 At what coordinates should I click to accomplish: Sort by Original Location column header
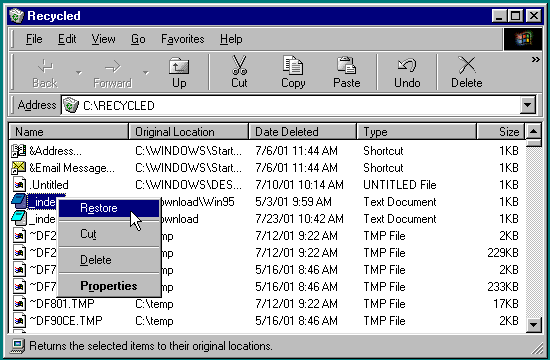189,132
